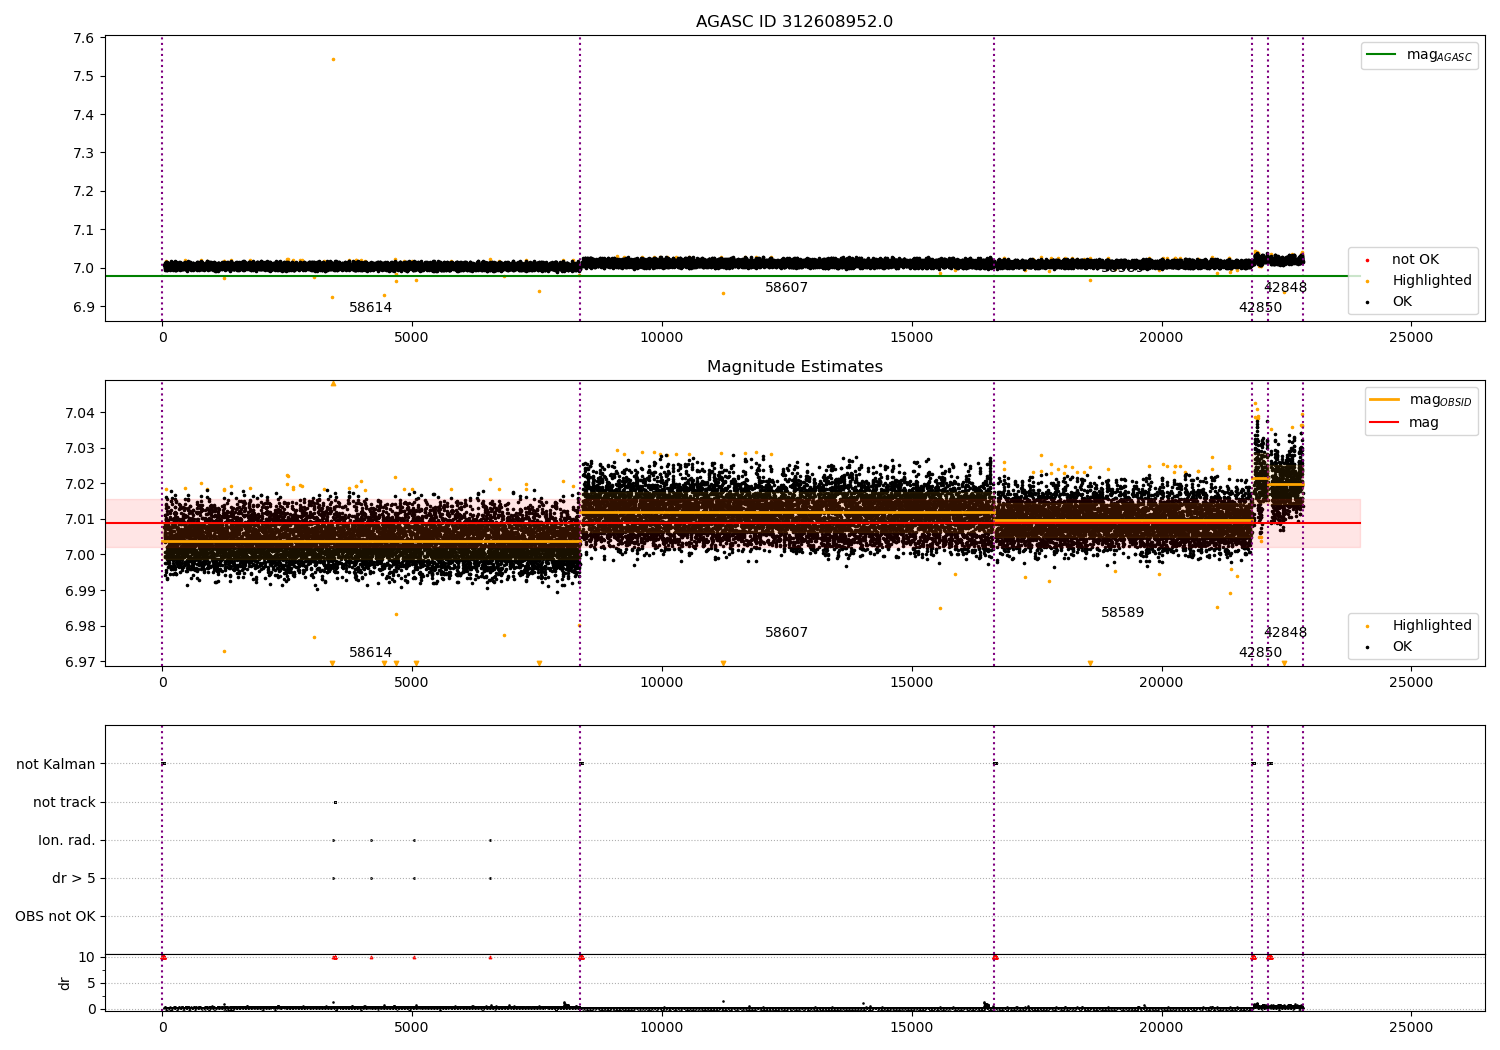Select obsid label 58614 in Magnitude Estimates plot
The image size is (1500, 1050).
tap(370, 653)
